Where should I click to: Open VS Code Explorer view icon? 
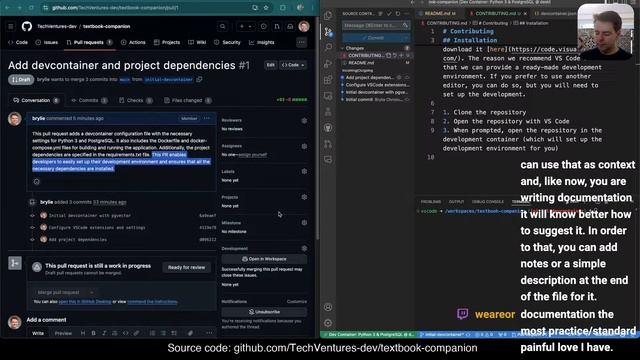(328, 16)
